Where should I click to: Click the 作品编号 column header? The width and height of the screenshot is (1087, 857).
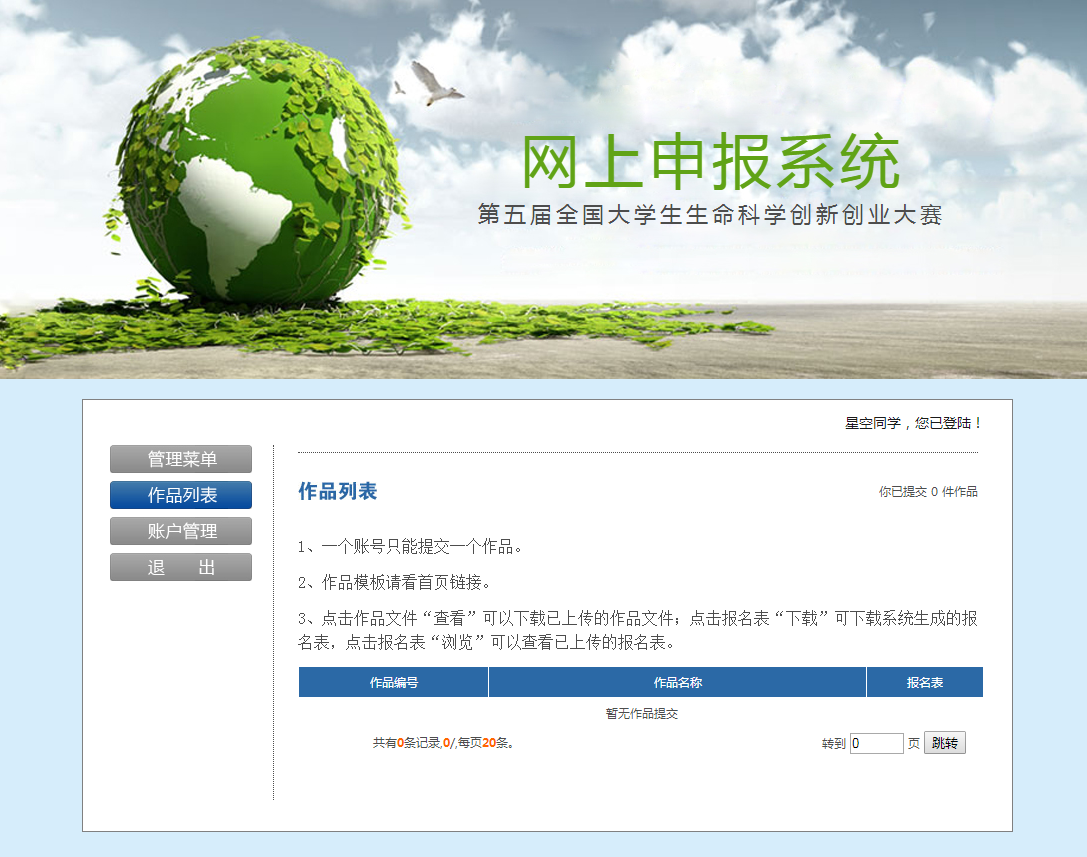393,683
